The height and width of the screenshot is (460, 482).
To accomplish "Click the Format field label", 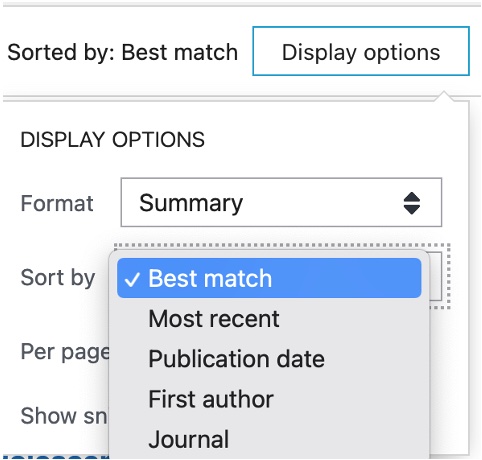I will coord(57,203).
